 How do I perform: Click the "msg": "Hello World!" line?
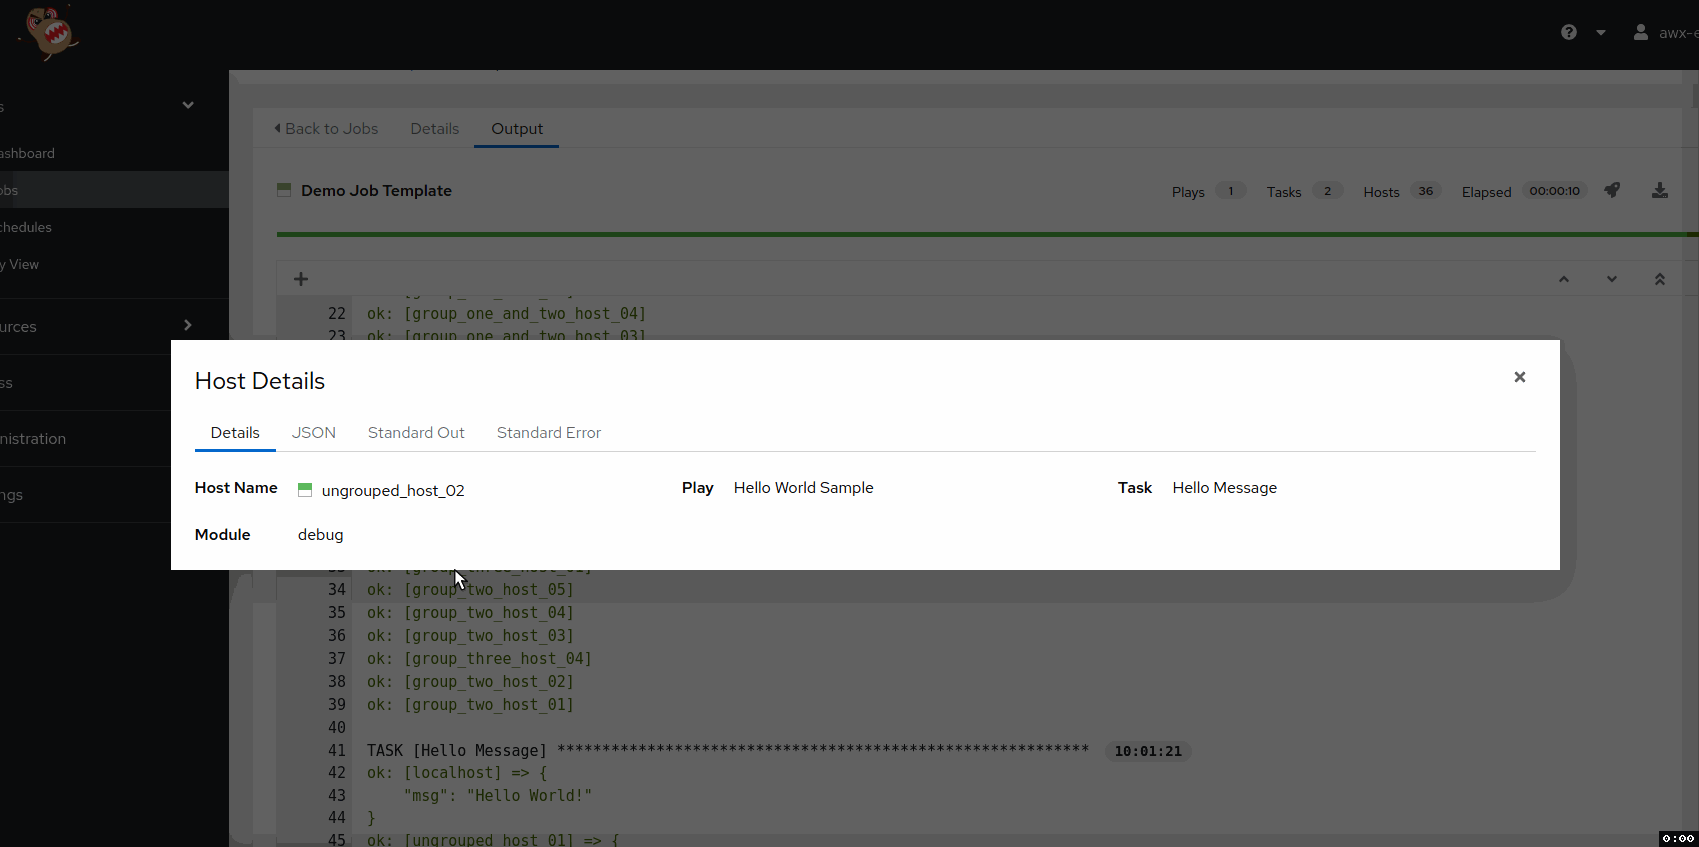tap(498, 796)
